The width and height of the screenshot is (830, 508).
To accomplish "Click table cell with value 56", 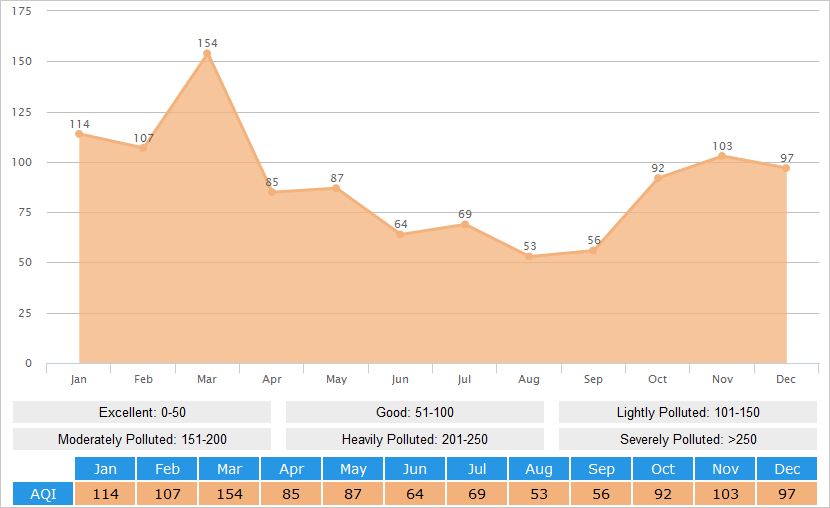I will pos(601,494).
